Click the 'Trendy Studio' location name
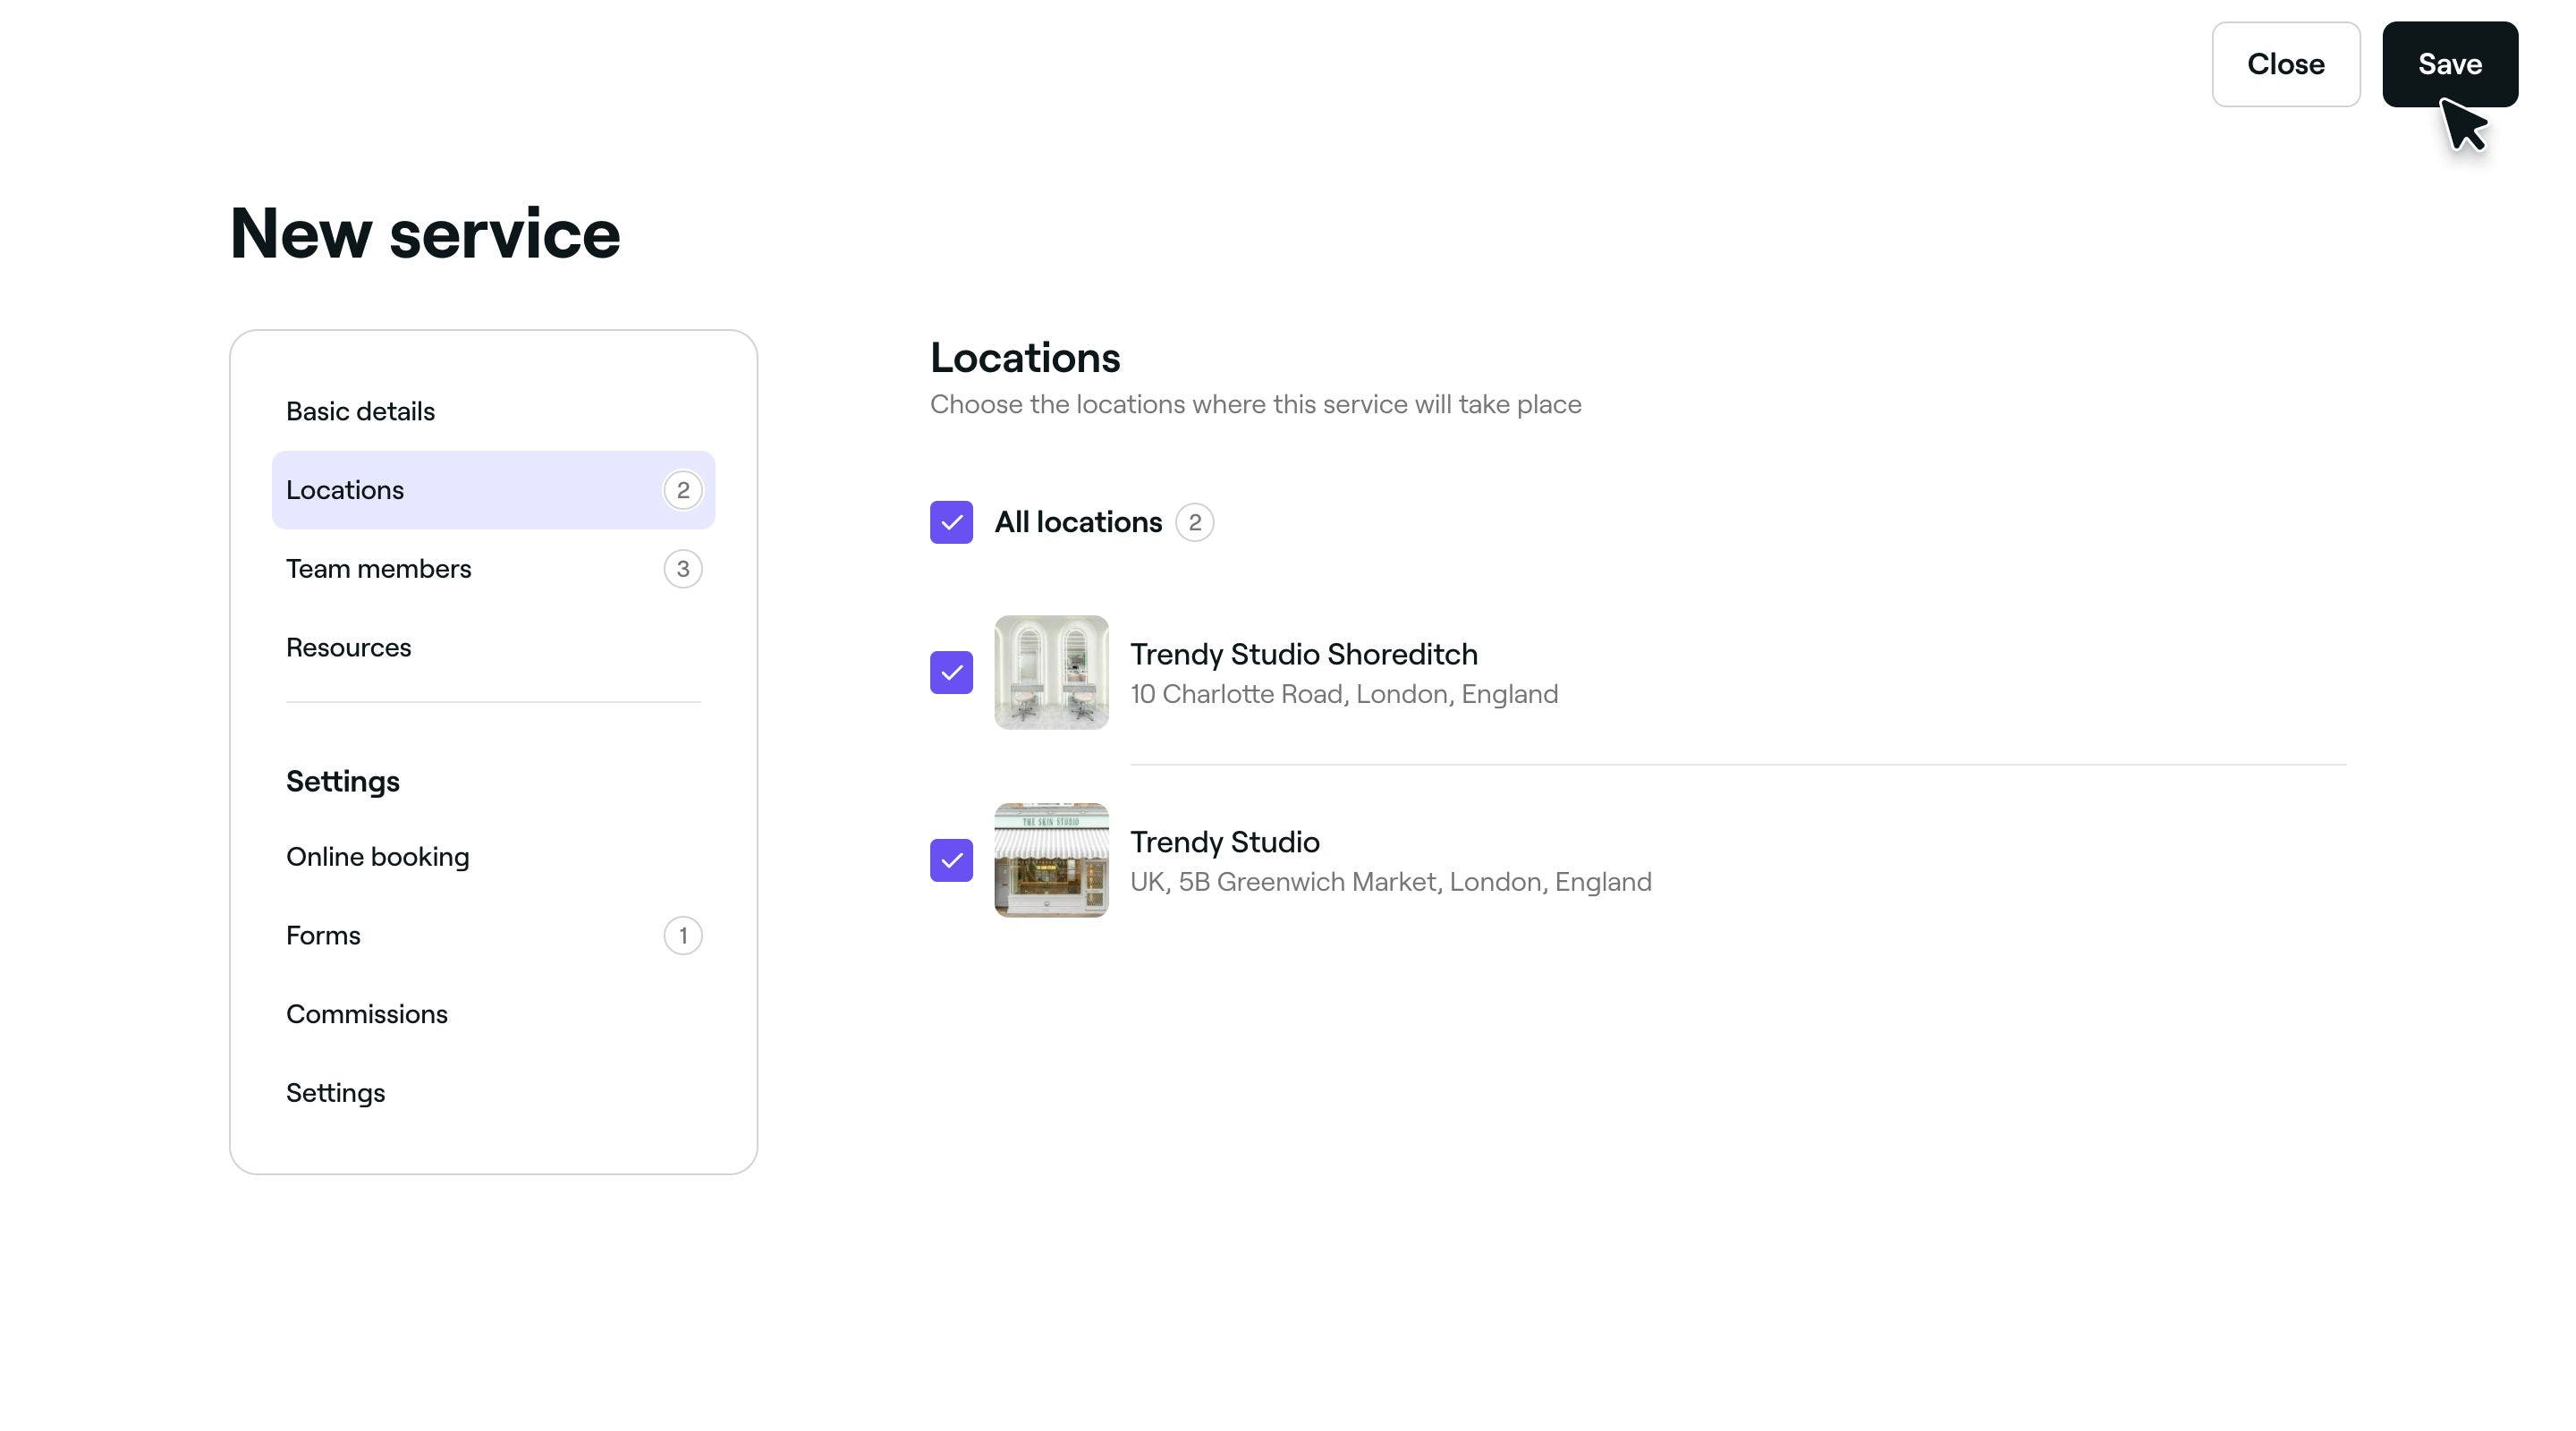Screen dimensions: 2576x1431 [x=1225, y=842]
